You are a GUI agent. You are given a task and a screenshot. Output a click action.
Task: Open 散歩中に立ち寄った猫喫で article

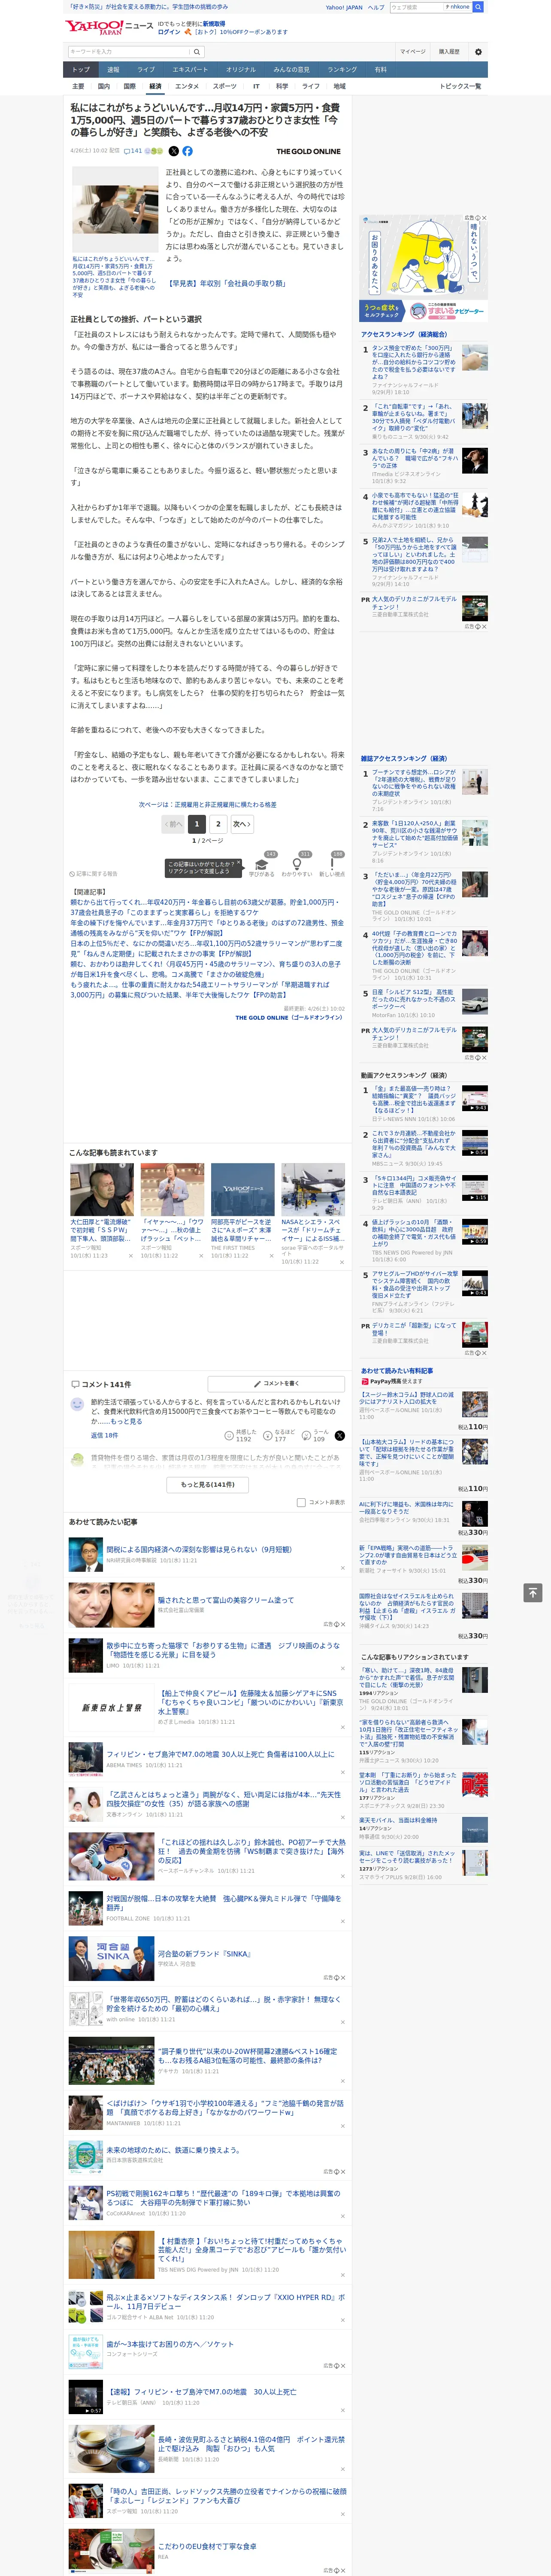coord(223,1650)
